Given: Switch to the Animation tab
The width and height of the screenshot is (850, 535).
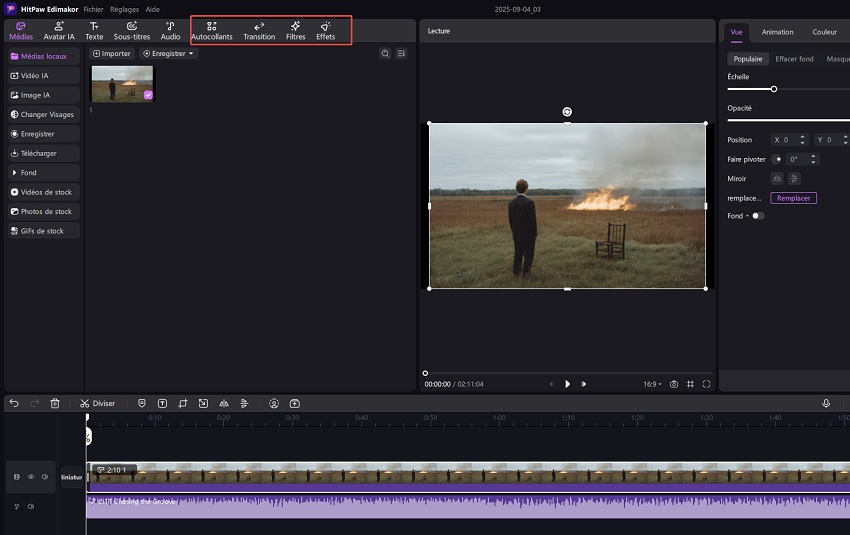Looking at the screenshot, I should (x=777, y=32).
